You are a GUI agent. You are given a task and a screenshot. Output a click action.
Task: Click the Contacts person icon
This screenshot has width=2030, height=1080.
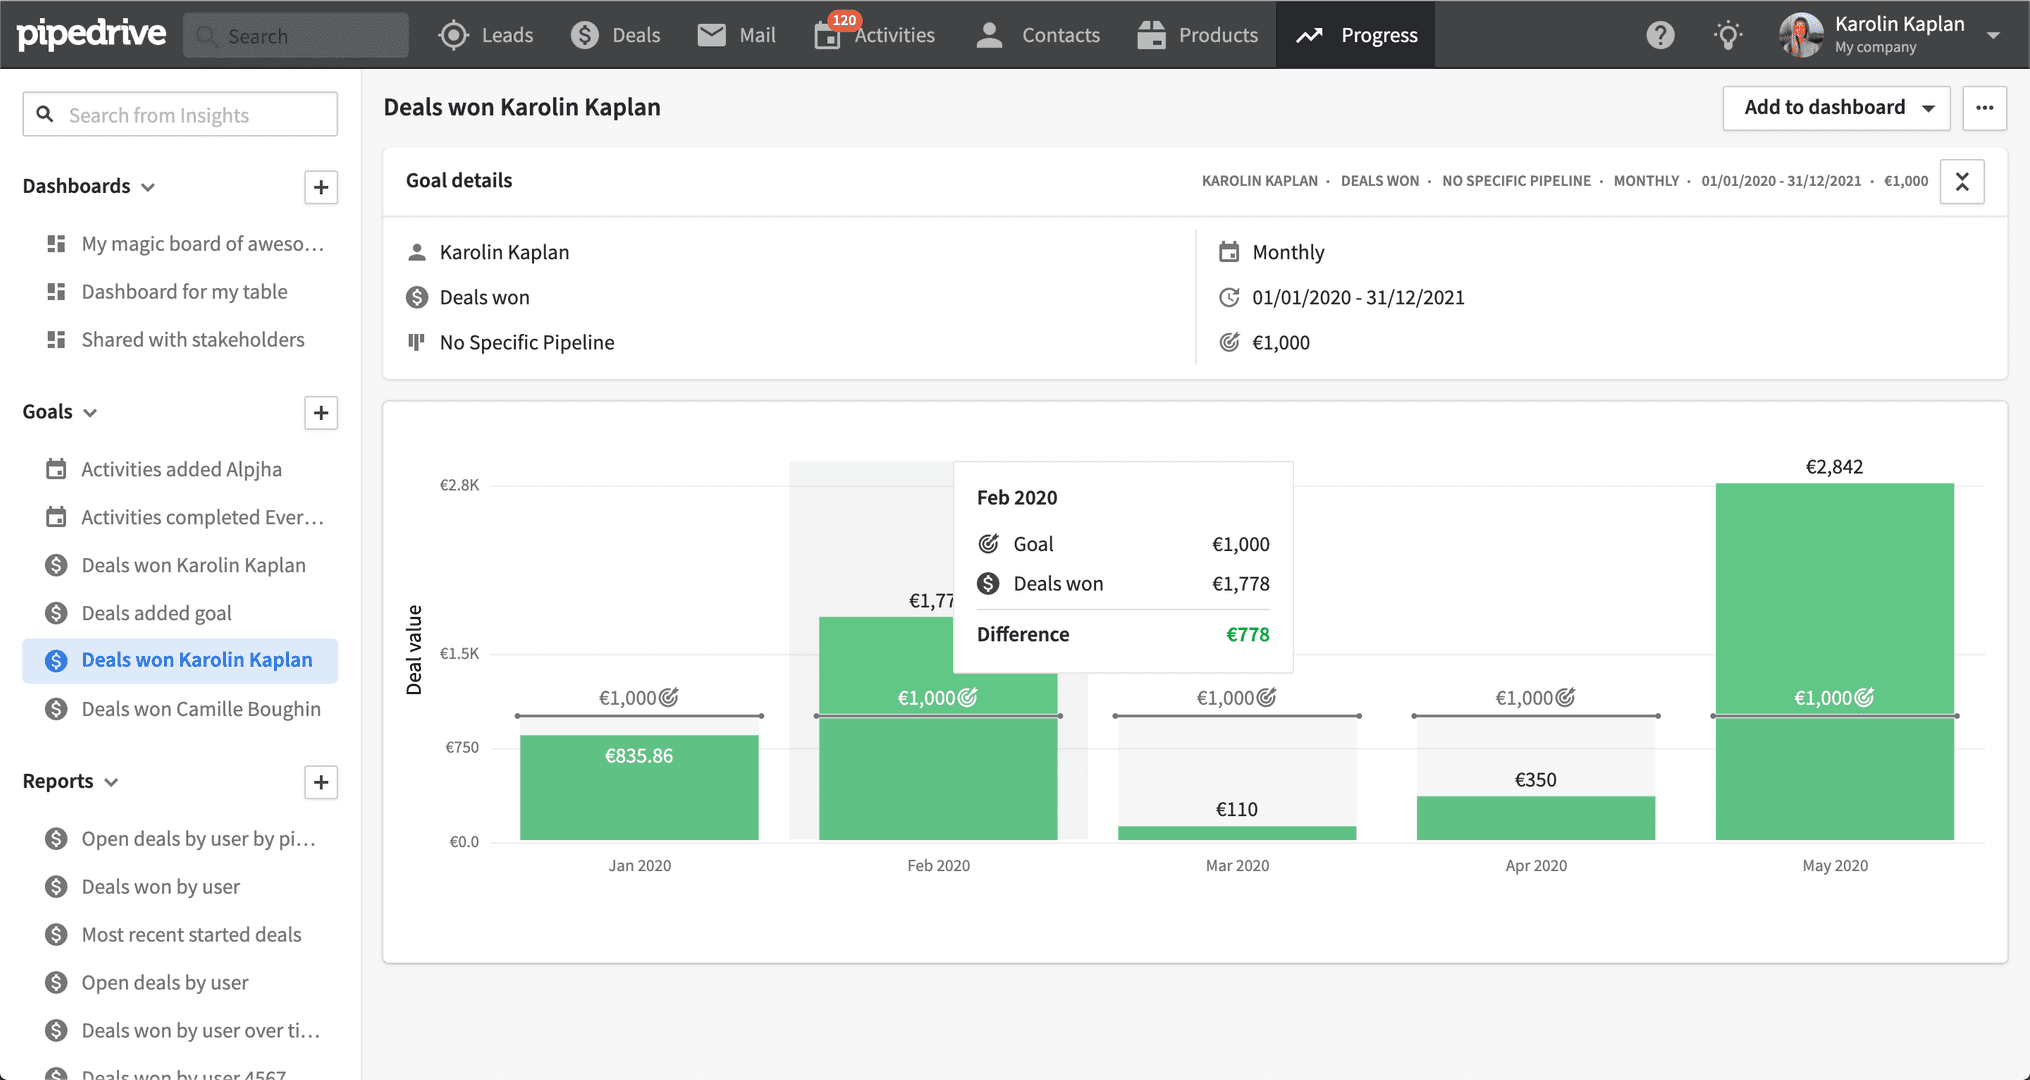coord(989,35)
